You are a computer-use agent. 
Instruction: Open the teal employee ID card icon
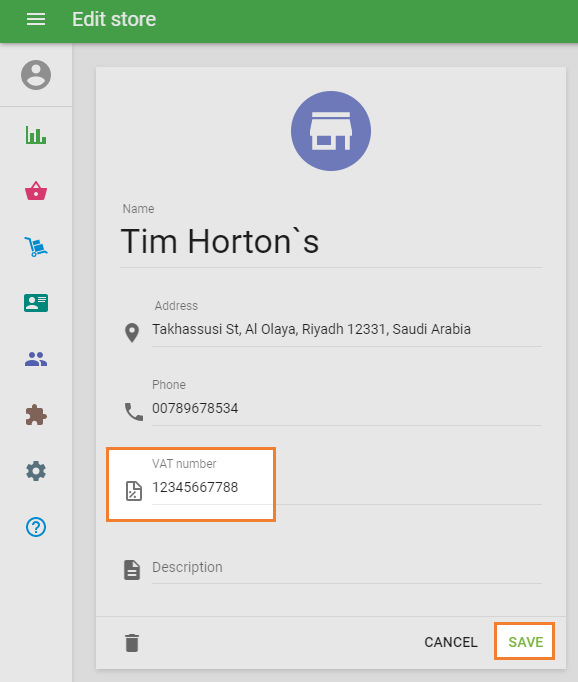(x=36, y=303)
